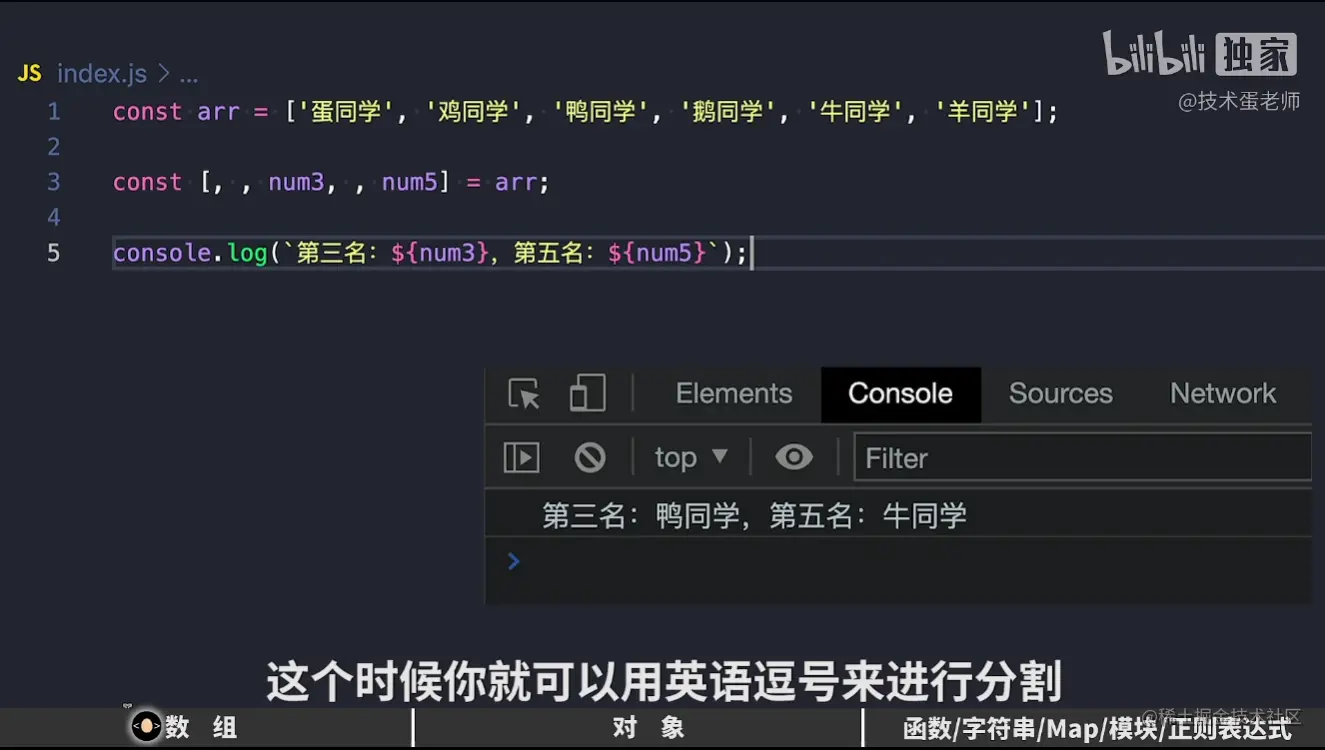The image size is (1325, 750).
Task: Open the Sources panel
Action: (1060, 394)
